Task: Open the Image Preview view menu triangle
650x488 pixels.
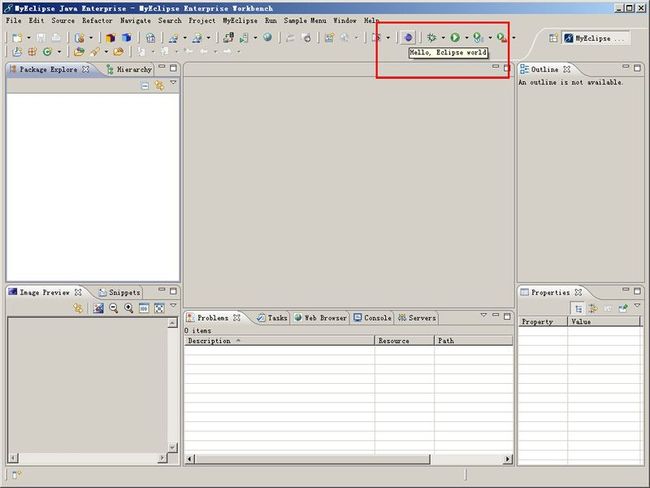Action: click(x=173, y=306)
